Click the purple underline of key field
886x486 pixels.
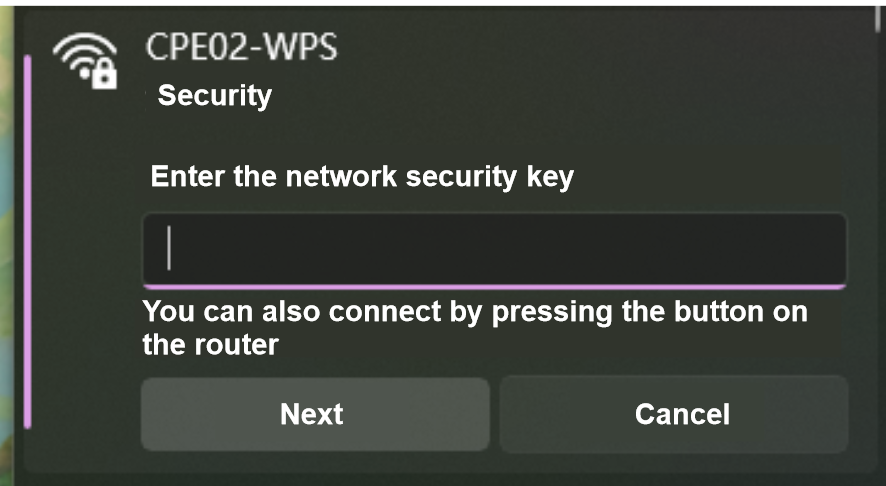[x=493, y=285]
